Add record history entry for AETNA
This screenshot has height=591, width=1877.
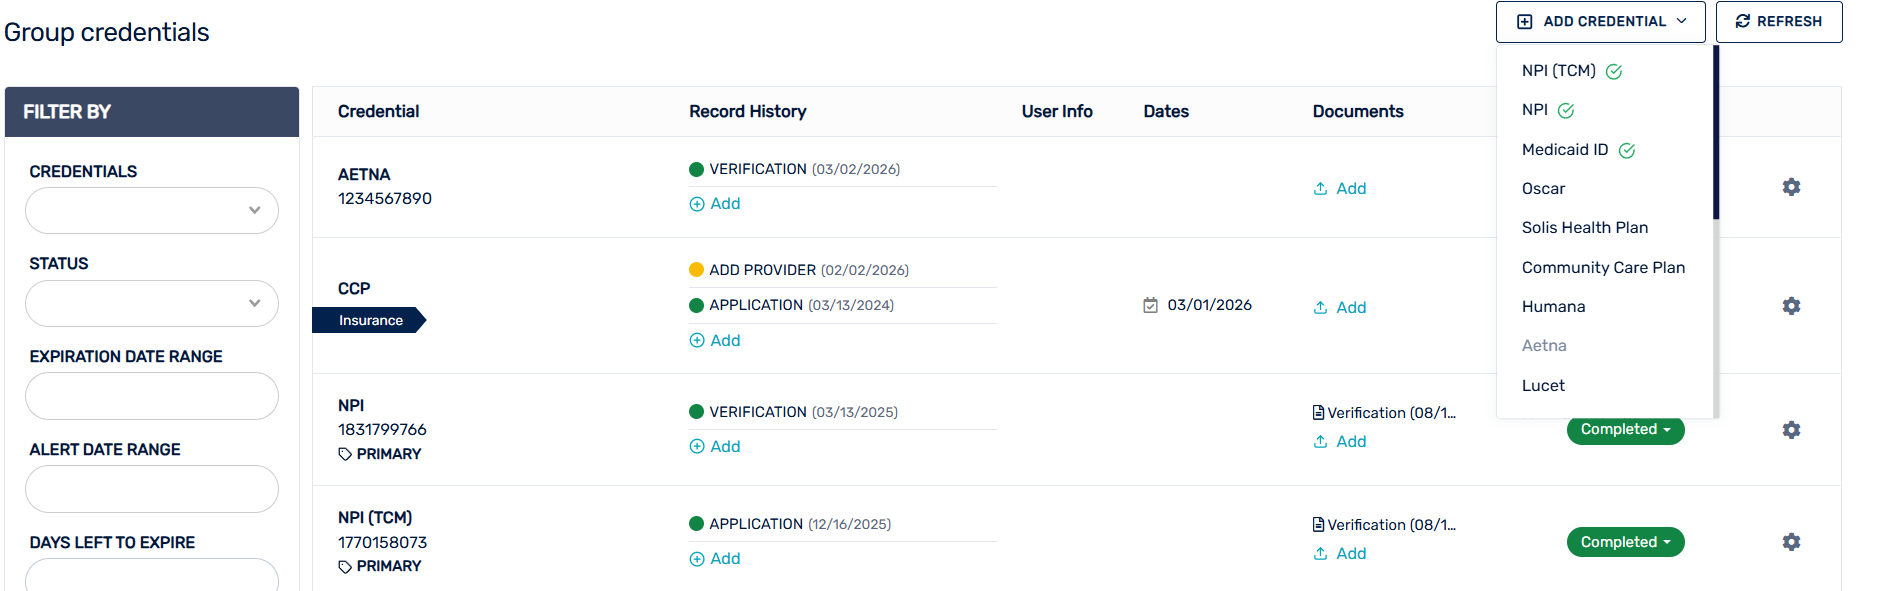[x=715, y=204]
